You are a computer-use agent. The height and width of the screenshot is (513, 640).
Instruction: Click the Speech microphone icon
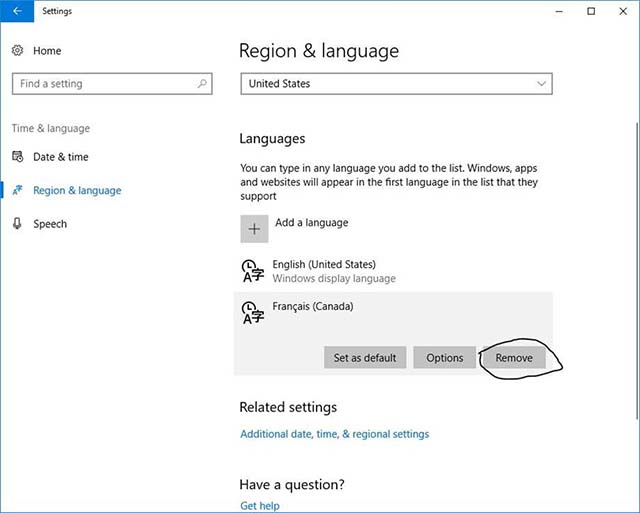click(18, 224)
